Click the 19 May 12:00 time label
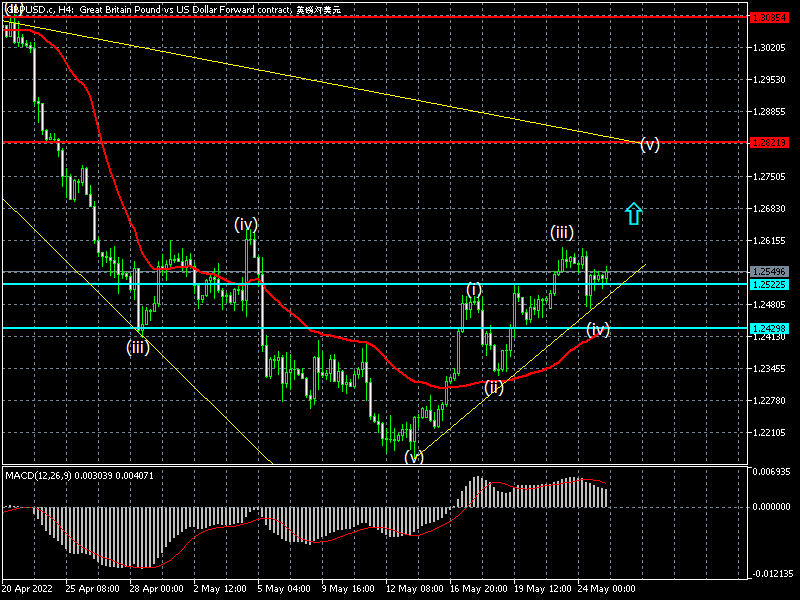This screenshot has height=600, width=800. pos(542,588)
